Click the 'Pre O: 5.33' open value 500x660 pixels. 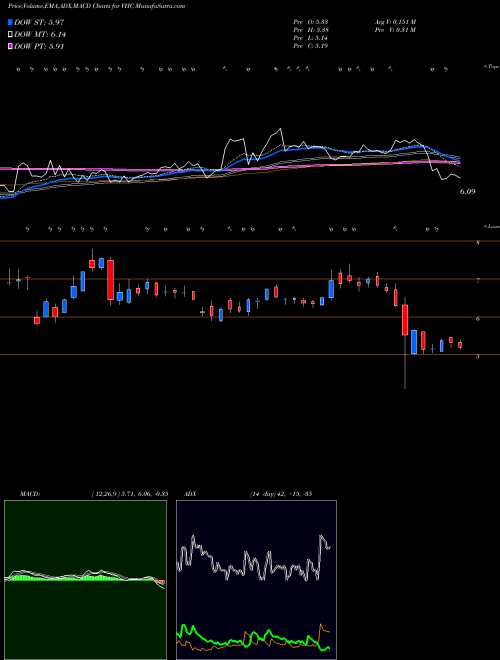point(311,22)
